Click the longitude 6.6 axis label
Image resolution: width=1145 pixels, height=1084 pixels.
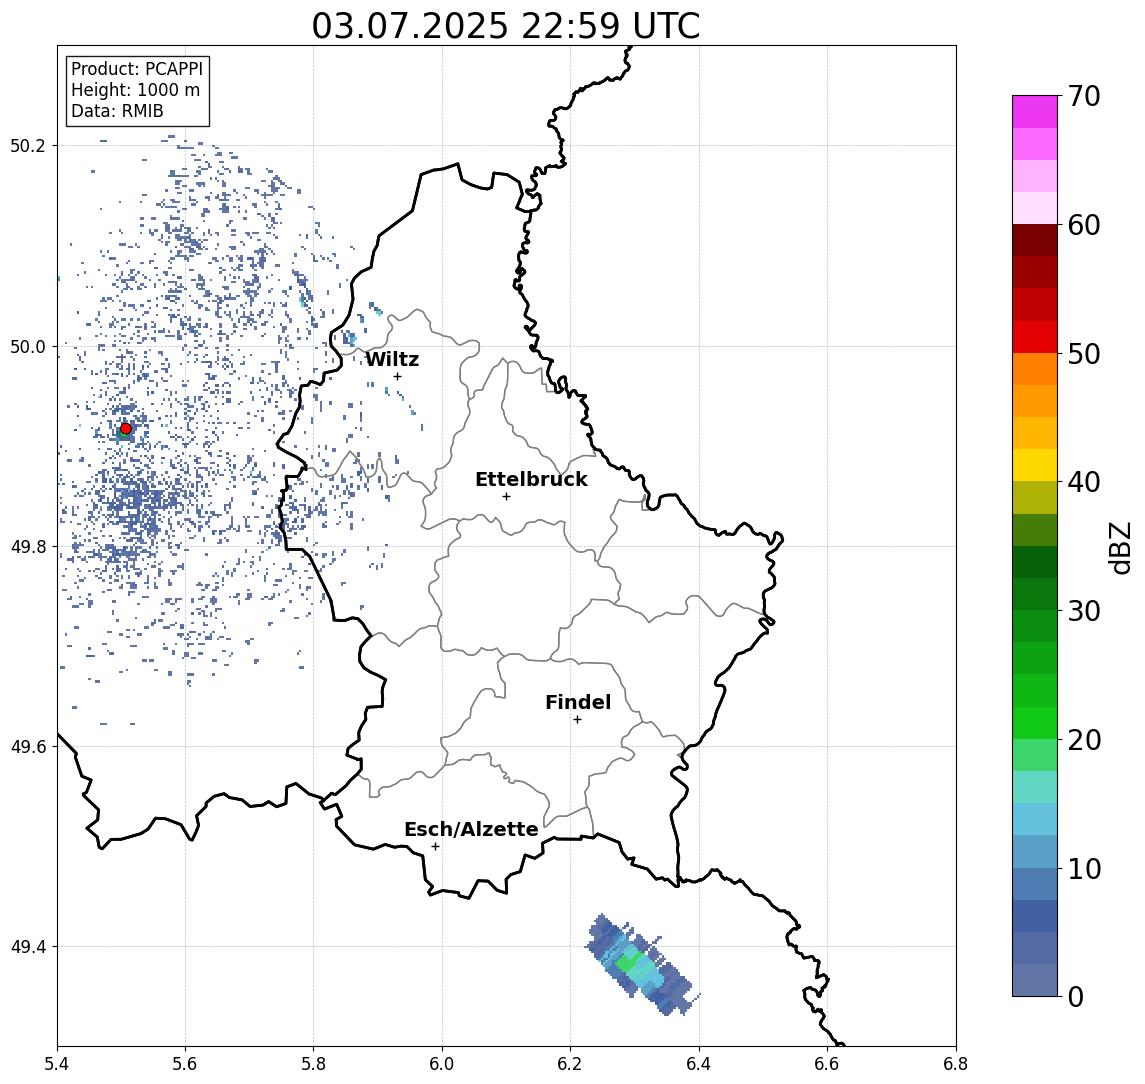(828, 1064)
